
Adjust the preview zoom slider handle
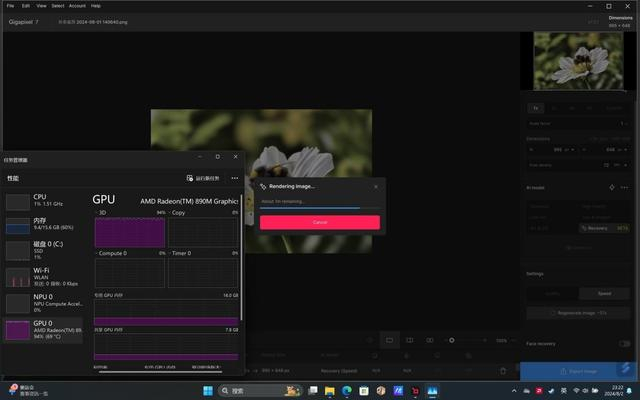click(x=451, y=340)
